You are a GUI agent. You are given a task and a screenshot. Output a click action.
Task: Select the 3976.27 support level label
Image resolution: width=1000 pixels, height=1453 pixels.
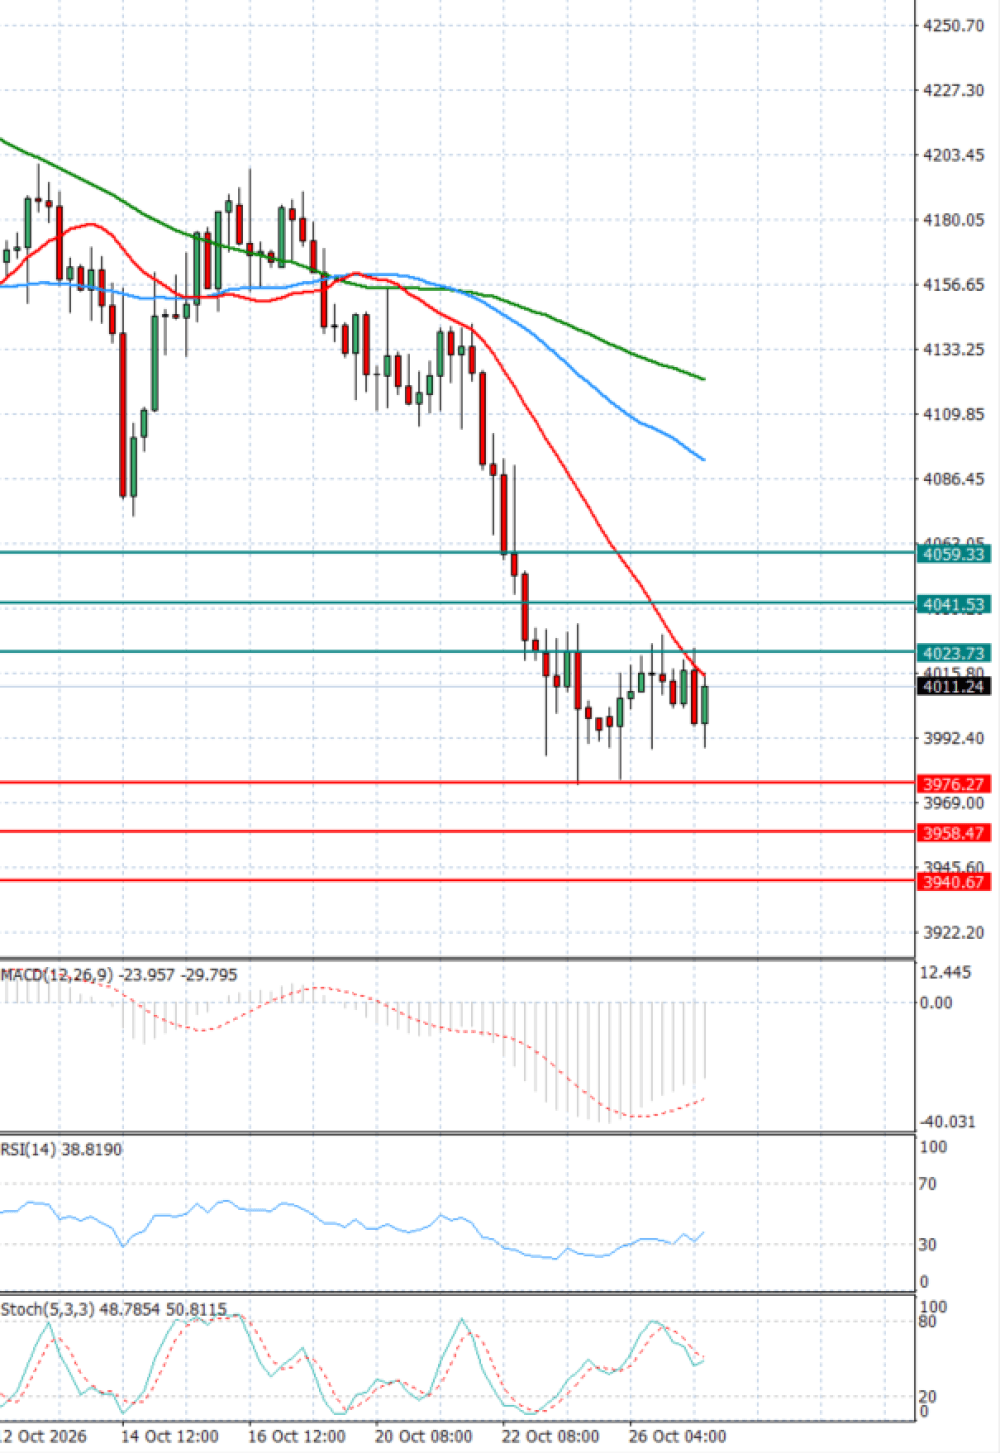pos(954,784)
